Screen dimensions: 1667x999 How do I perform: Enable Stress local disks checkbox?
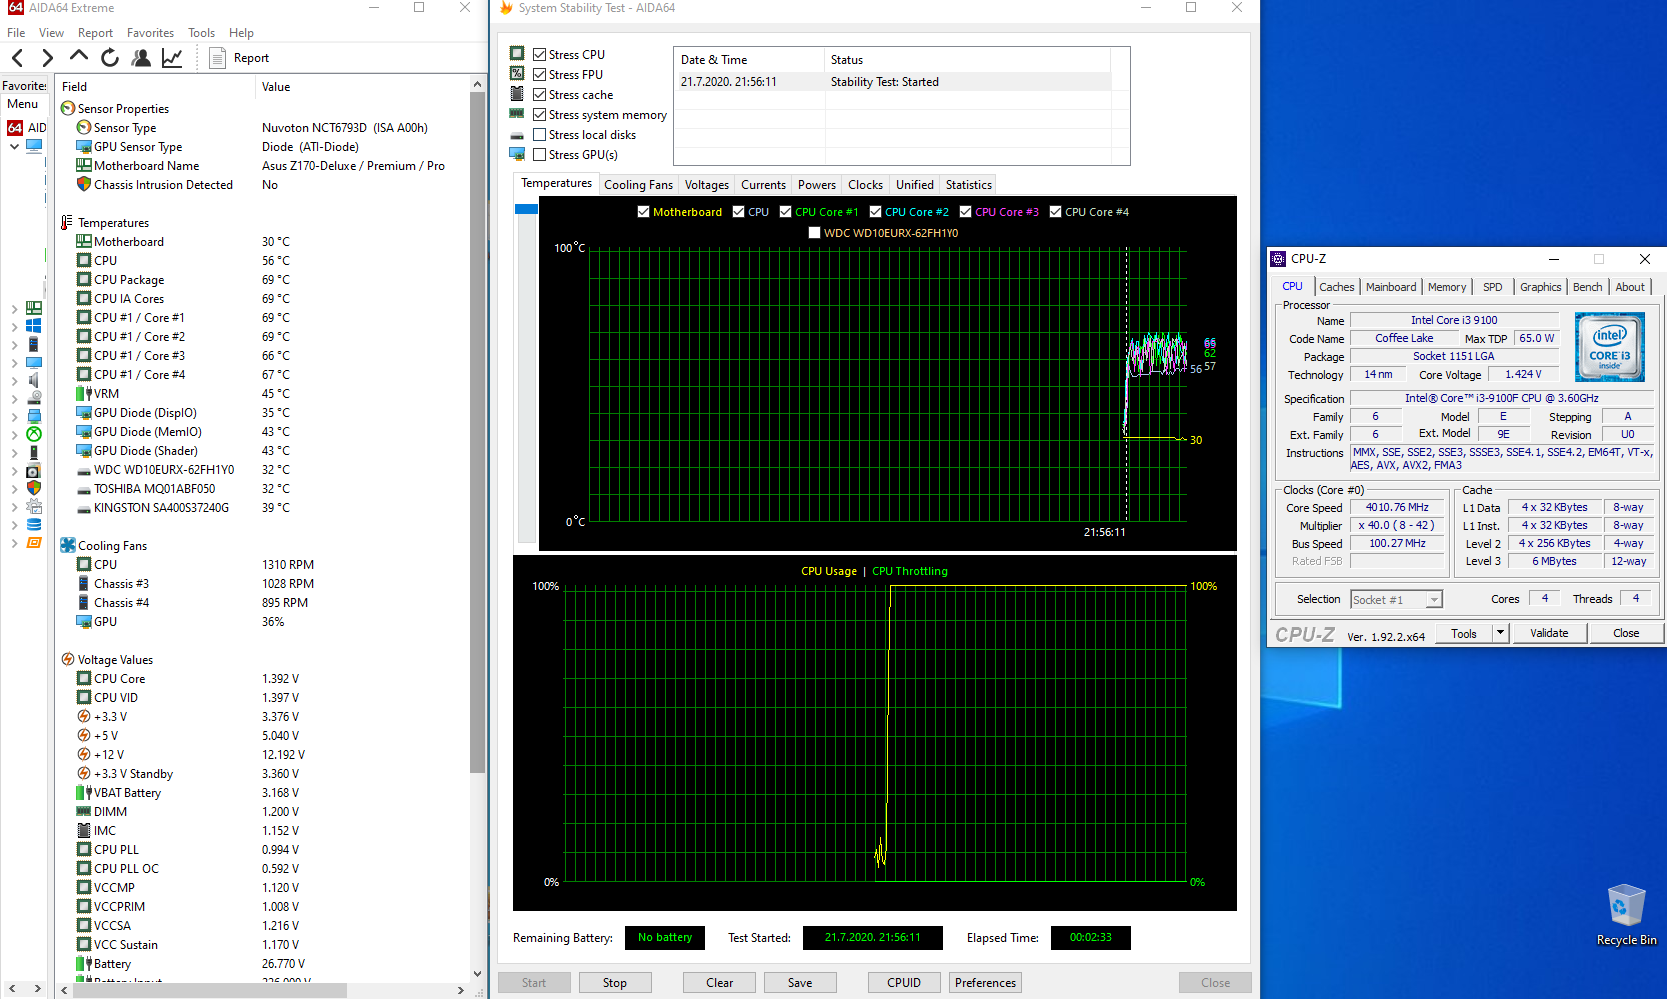click(540, 135)
